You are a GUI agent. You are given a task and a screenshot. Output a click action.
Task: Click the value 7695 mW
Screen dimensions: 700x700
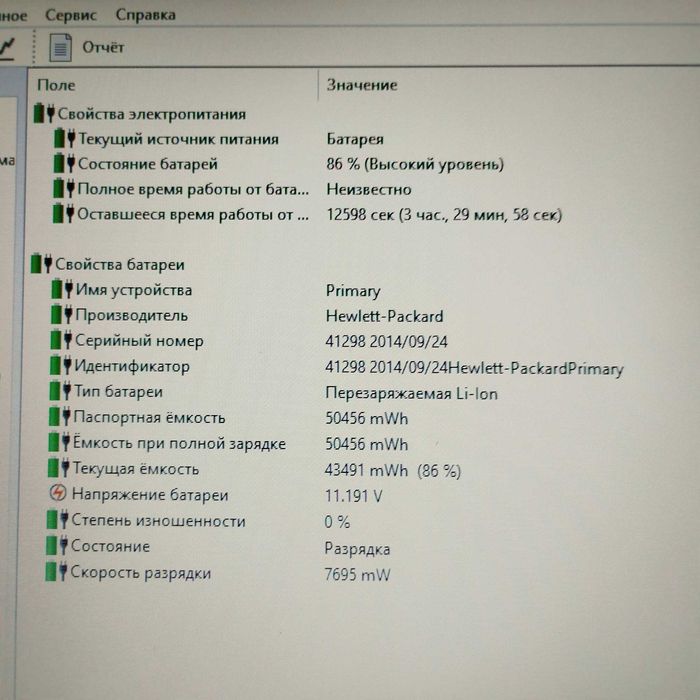point(357,575)
